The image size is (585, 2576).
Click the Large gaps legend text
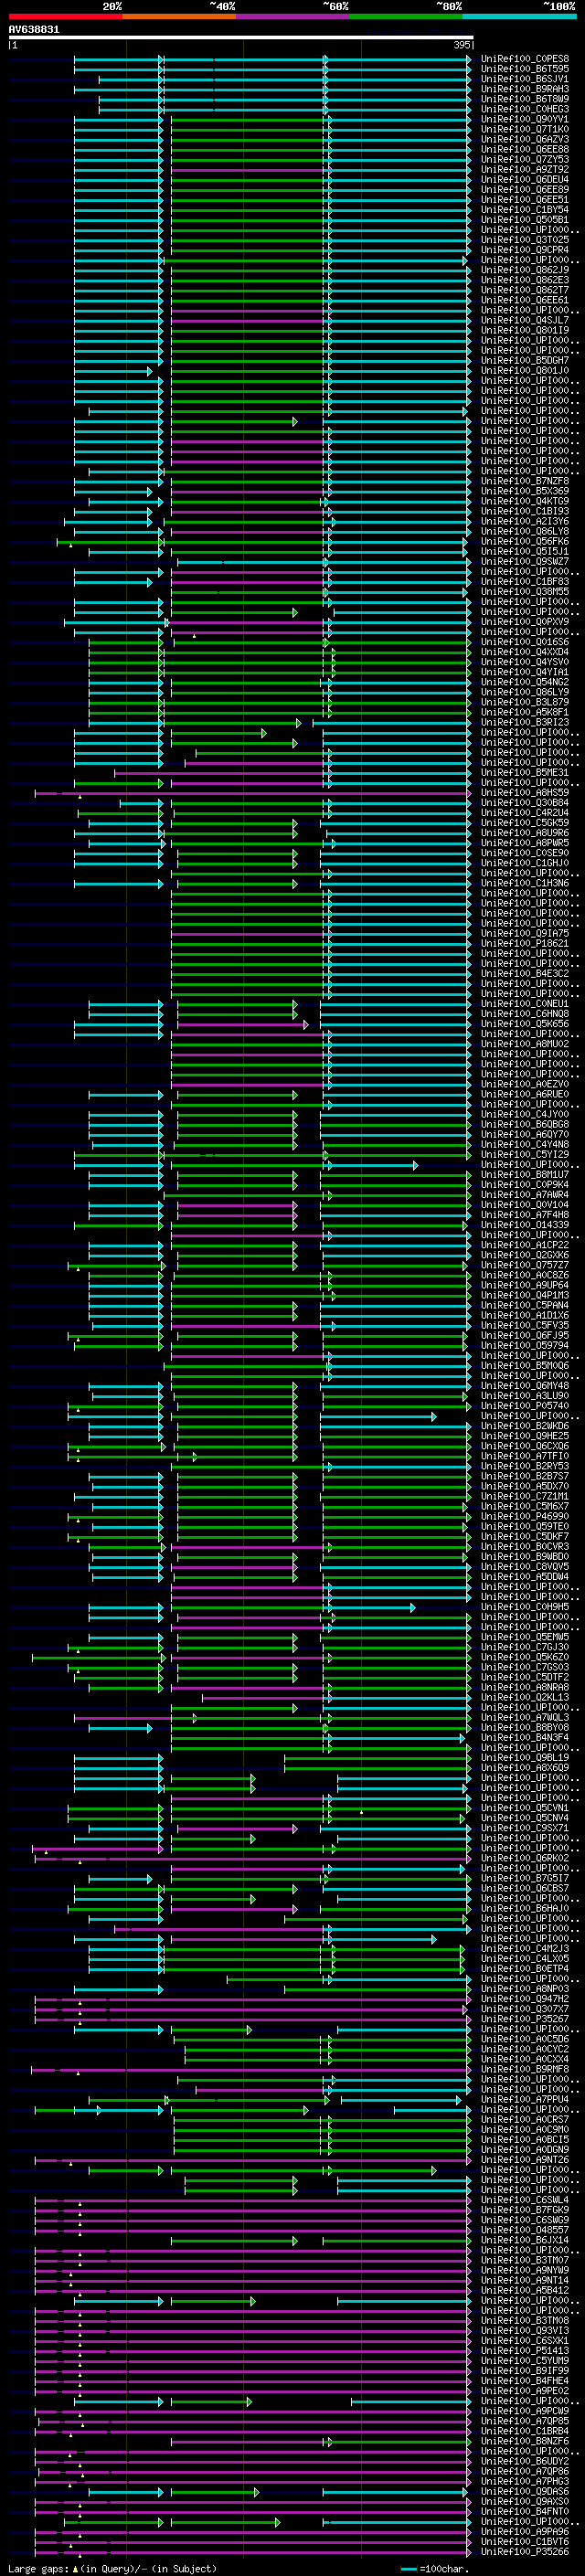coord(112,2568)
